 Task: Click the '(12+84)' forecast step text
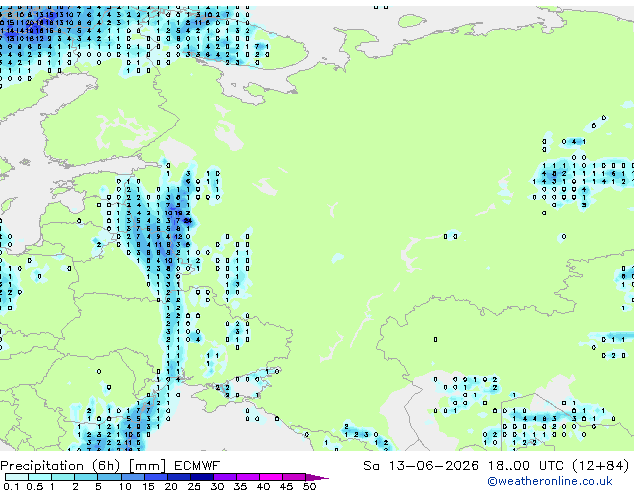tap(601, 466)
